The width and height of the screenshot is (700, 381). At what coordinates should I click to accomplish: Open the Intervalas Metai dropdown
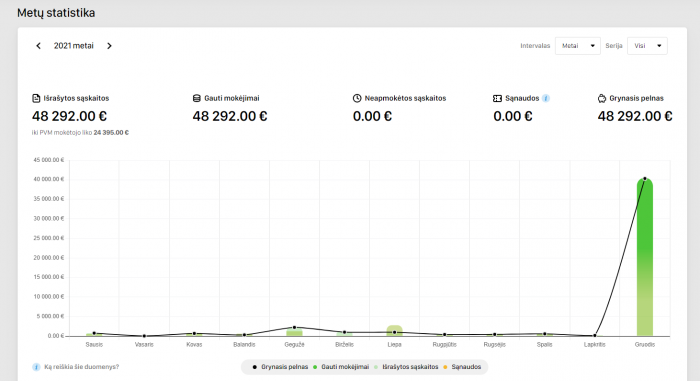click(578, 46)
